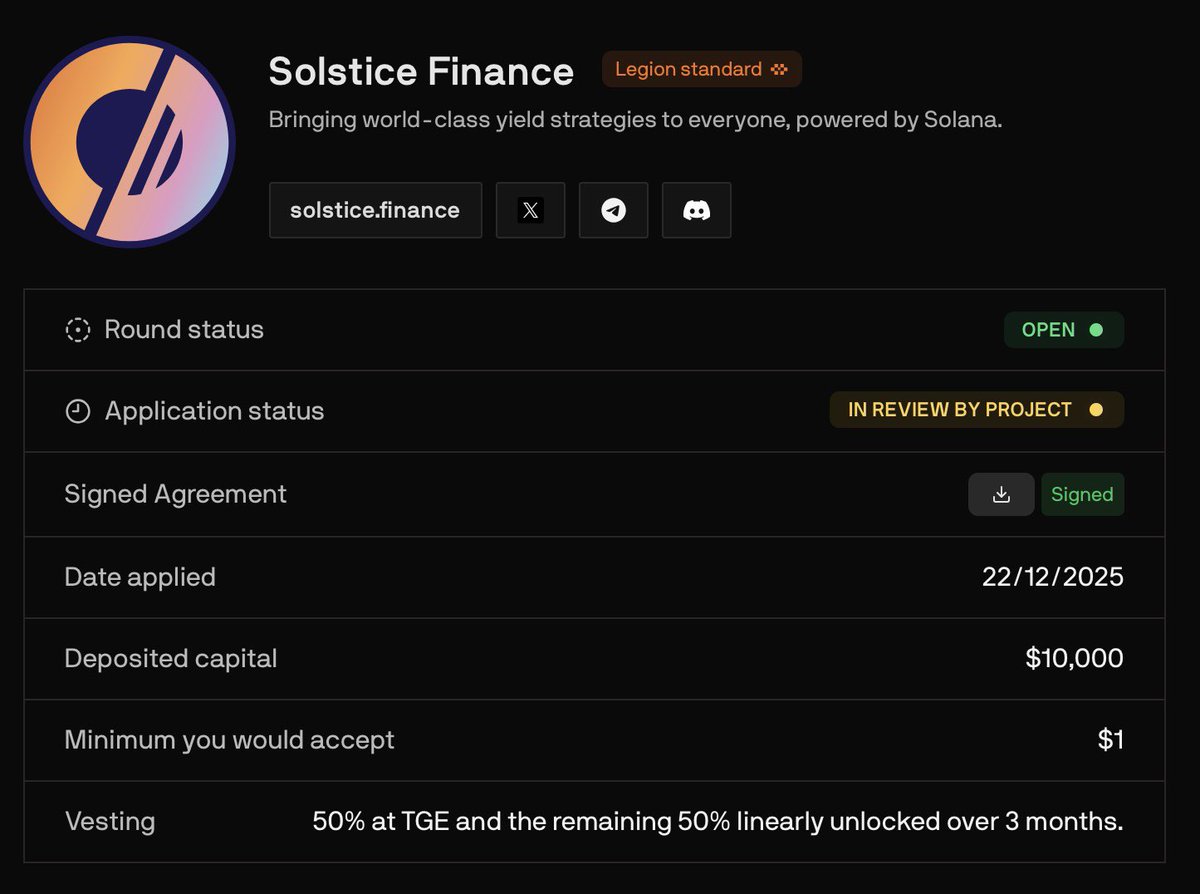
Task: Select the 22/12/2025 applied date
Action: click(1053, 577)
